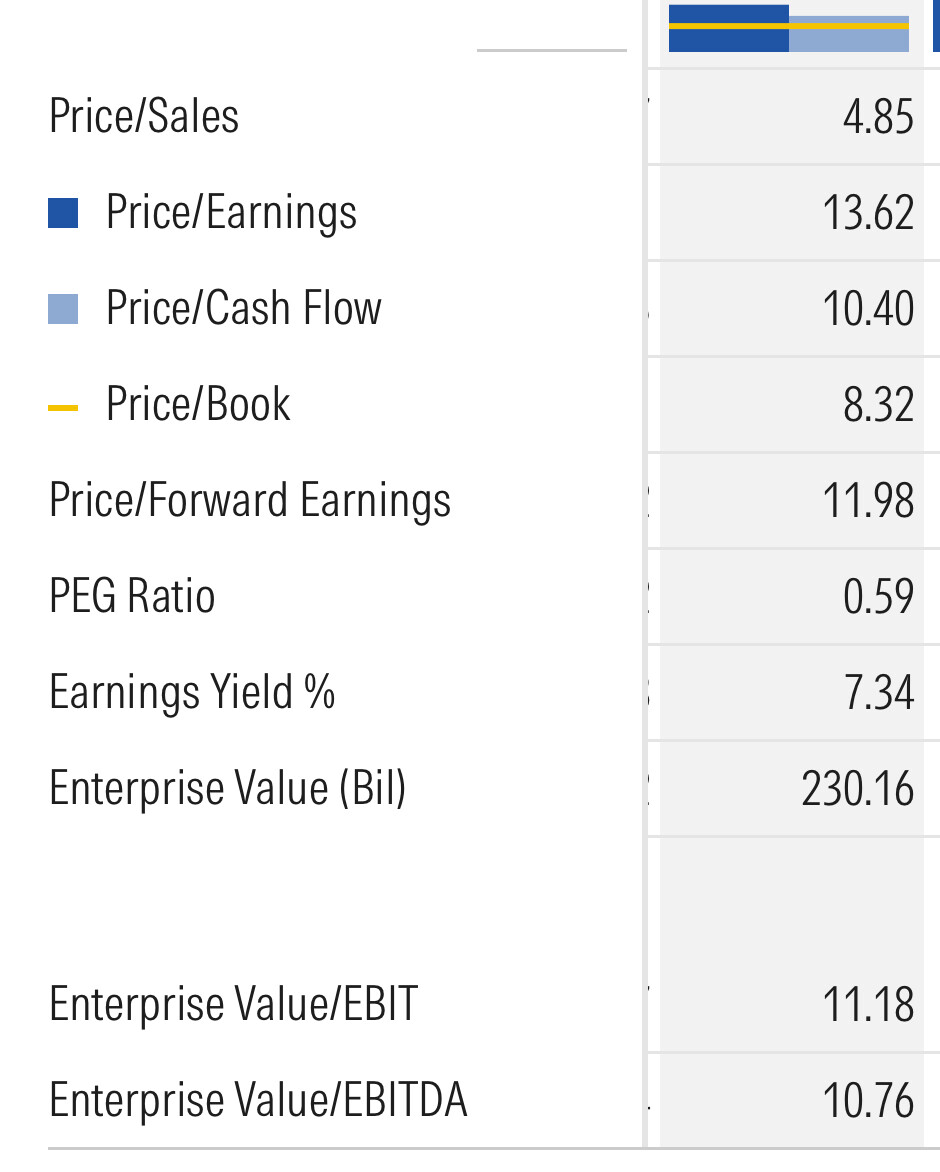Select the Price/Earnings row label

coord(231,213)
